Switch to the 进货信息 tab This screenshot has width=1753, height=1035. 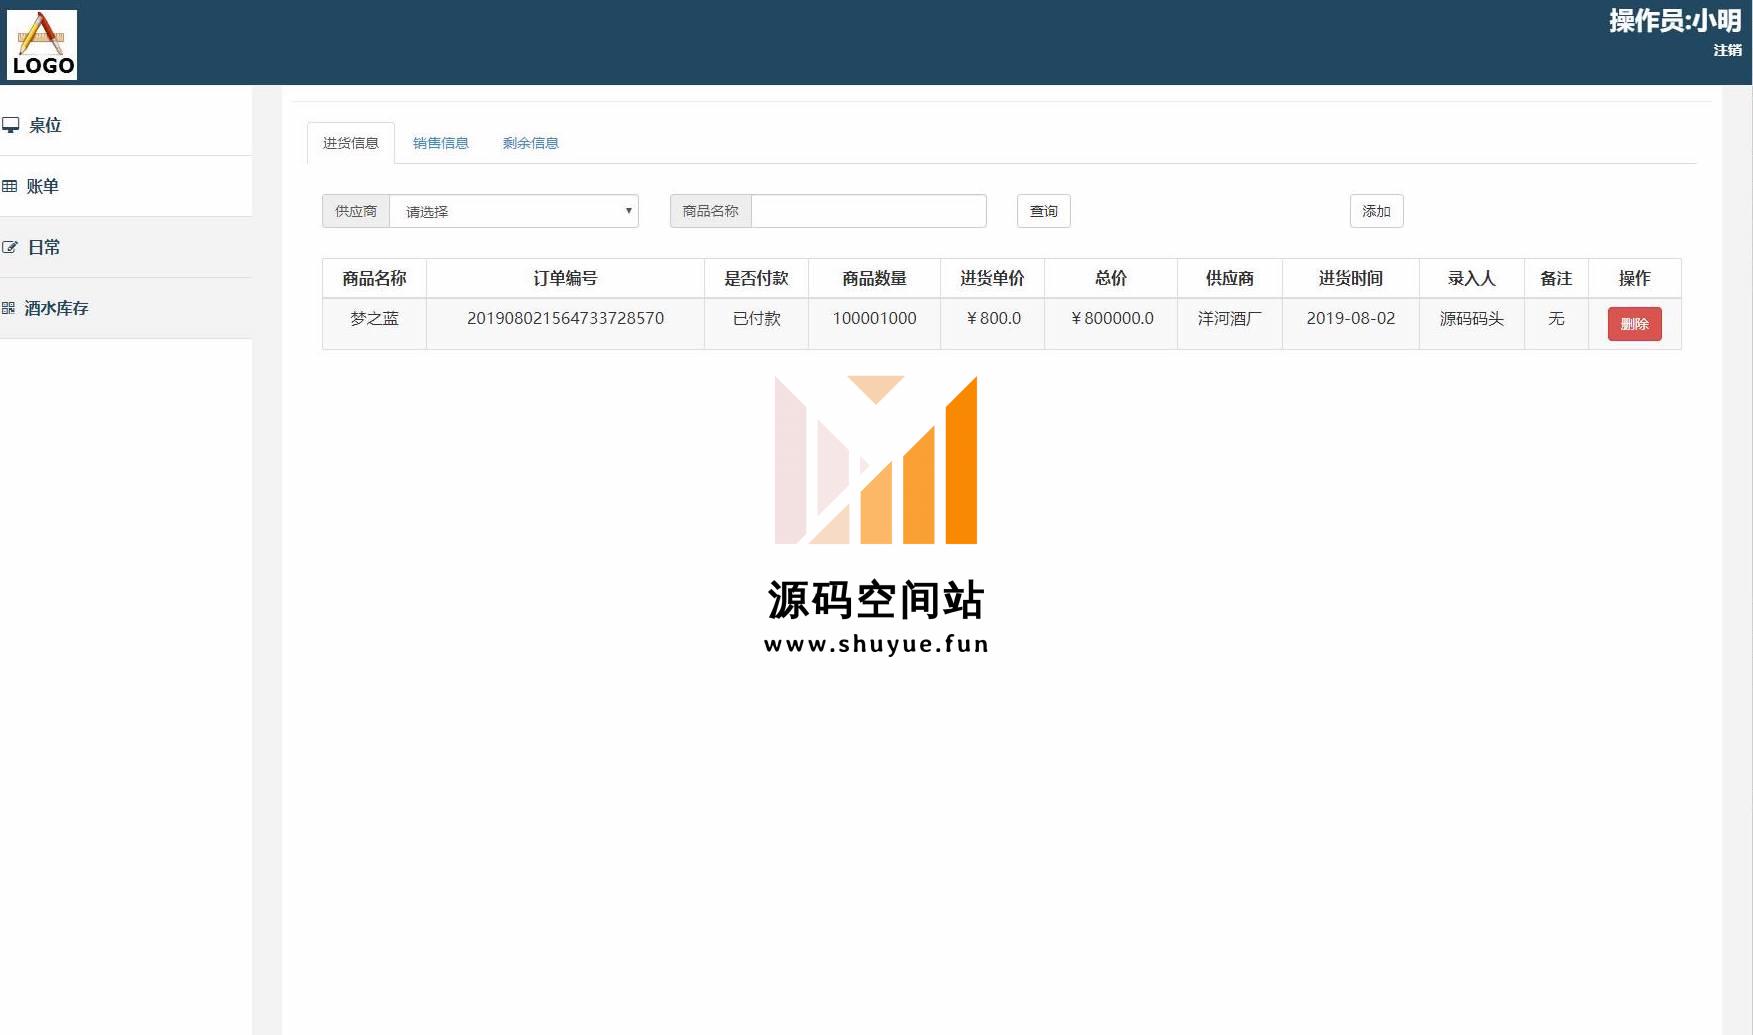click(x=351, y=143)
